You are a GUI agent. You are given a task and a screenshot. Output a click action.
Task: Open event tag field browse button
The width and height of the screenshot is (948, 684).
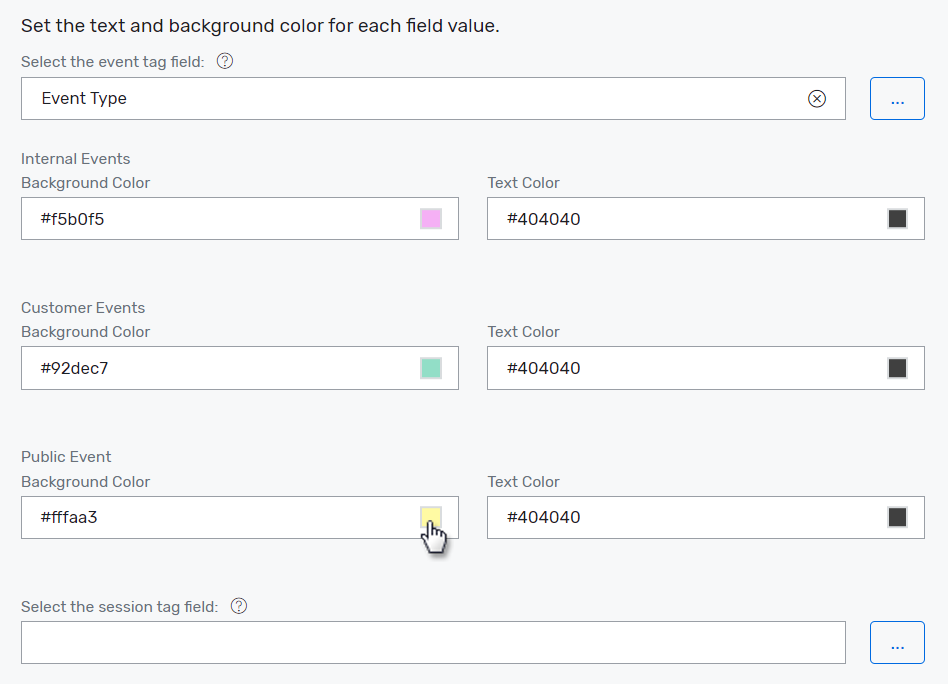click(x=897, y=99)
